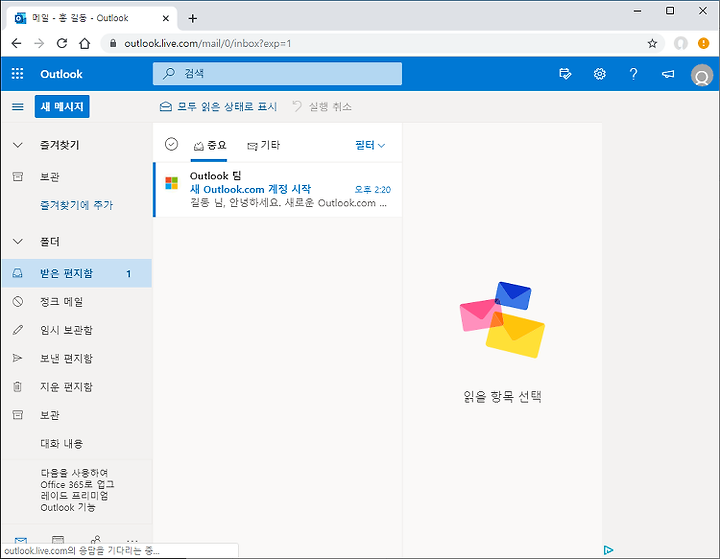
Task: Click ad choices triangle icon
Action: (x=608, y=550)
